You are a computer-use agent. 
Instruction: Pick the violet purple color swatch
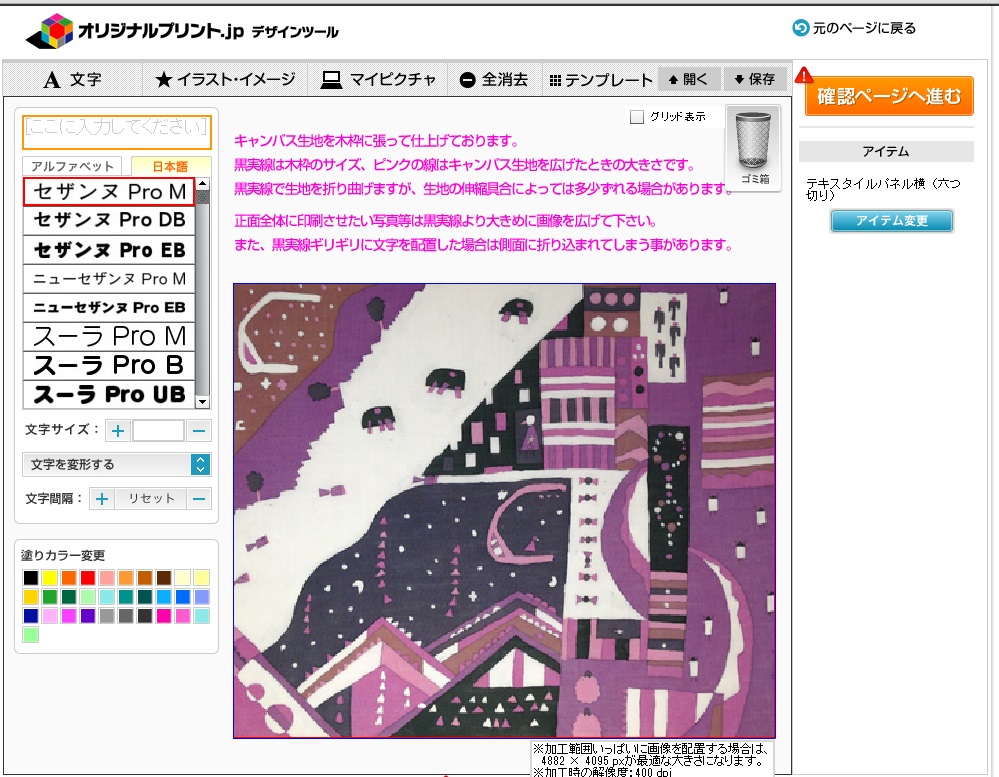click(x=88, y=616)
